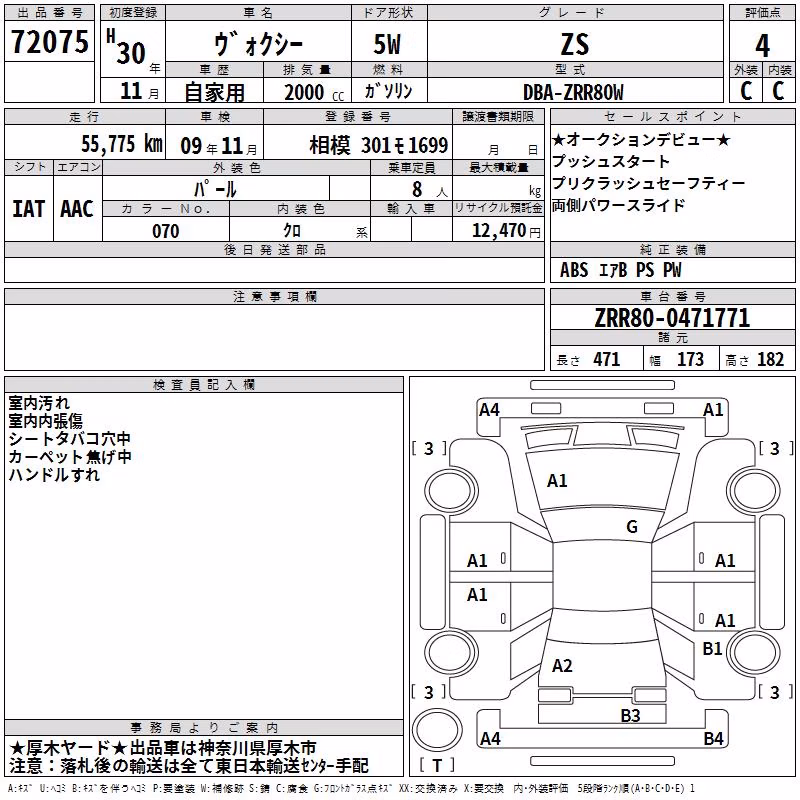Select chassis number ZRR80-0471771
The height and width of the screenshot is (800, 800).
[672, 318]
